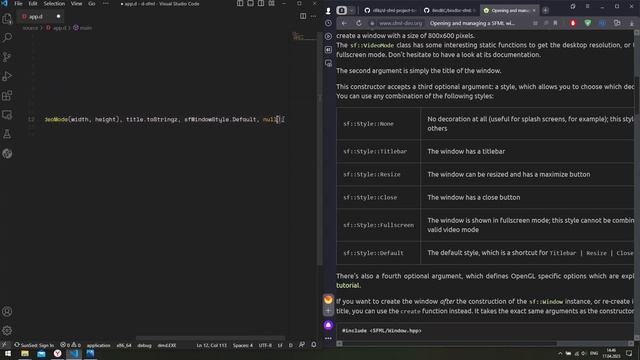This screenshot has height=360, width=640.
Task: Click the Ln 12, Col 113 cursor position indicator
Action: [x=211, y=345]
